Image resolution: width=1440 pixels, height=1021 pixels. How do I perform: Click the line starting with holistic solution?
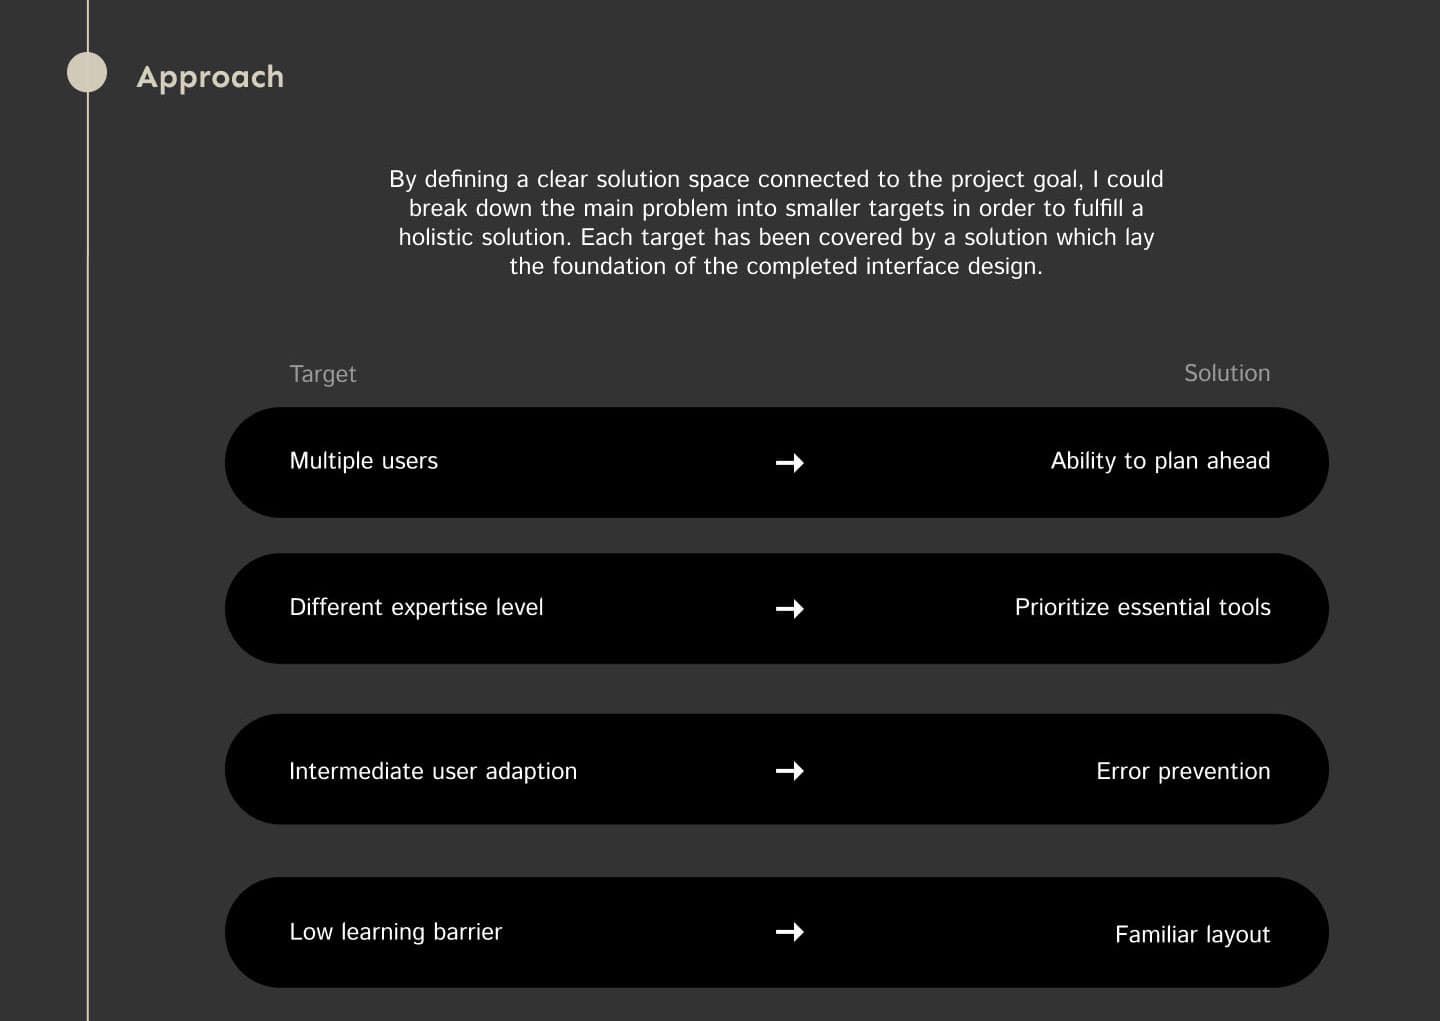(x=776, y=237)
